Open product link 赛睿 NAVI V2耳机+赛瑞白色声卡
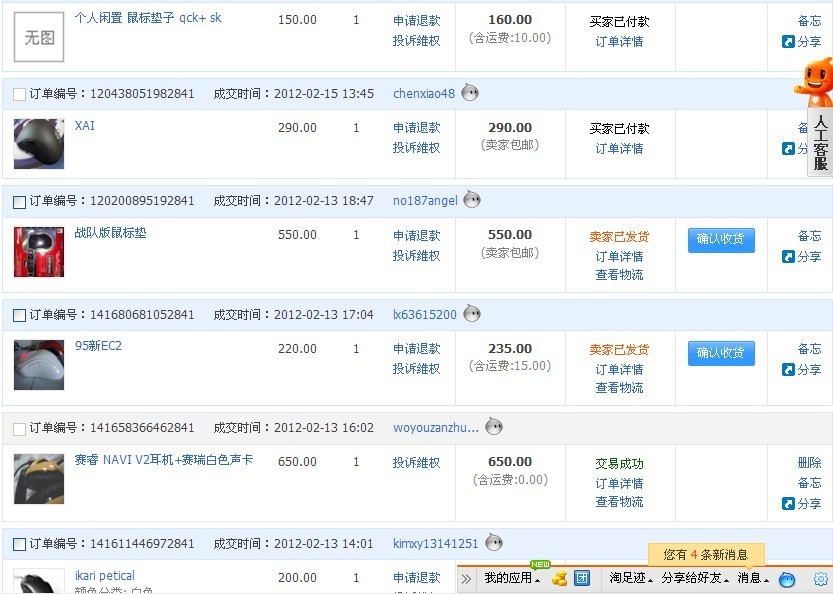Viewport: 833px width, 594px height. pos(164,460)
